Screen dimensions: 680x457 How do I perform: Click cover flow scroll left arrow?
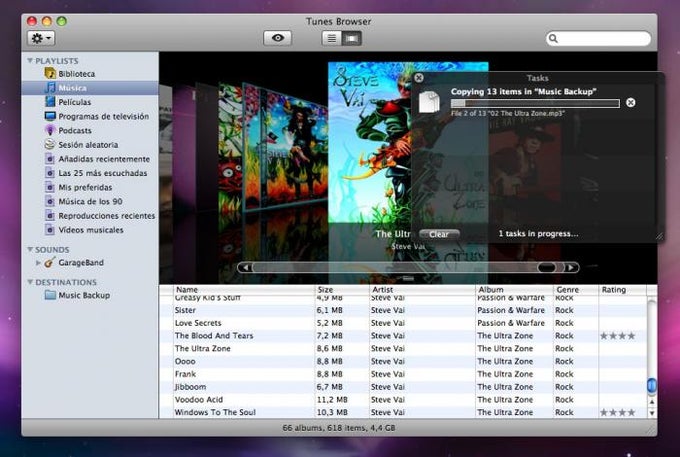(x=245, y=268)
